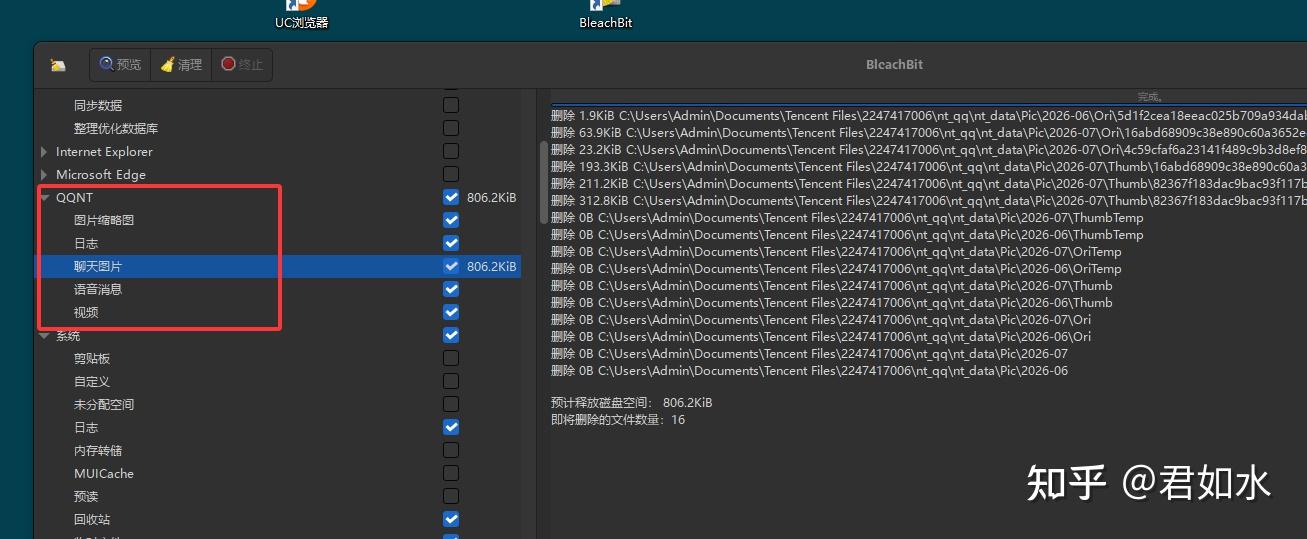Image resolution: width=1307 pixels, height=539 pixels.
Task: Click the log line deleting 211.2KiB
Action: click(x=928, y=183)
